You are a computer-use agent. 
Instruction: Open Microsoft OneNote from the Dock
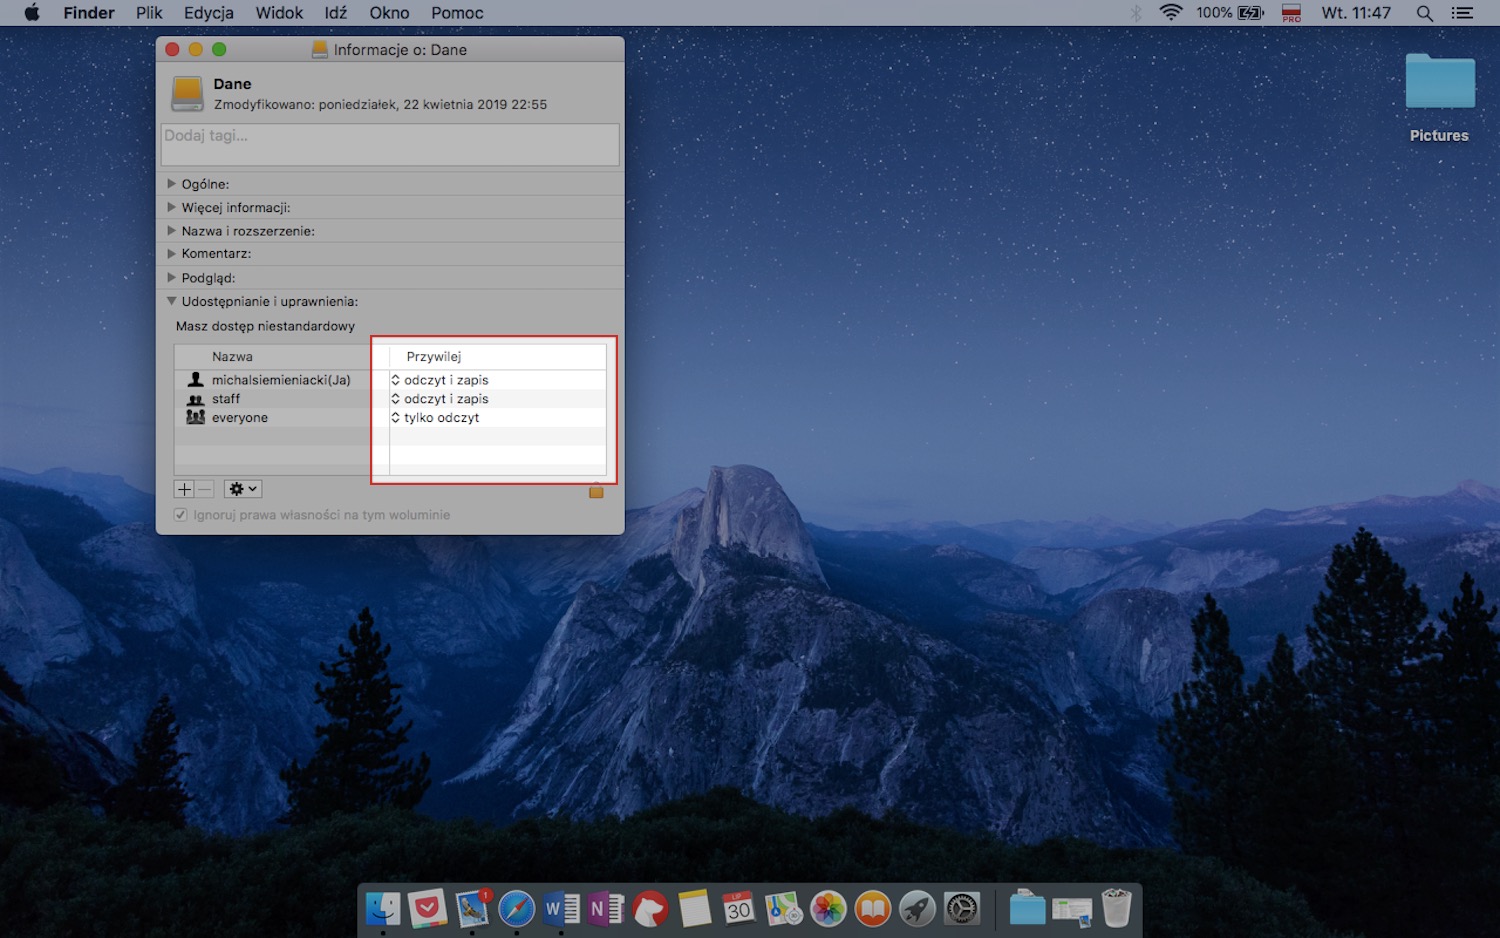click(605, 909)
